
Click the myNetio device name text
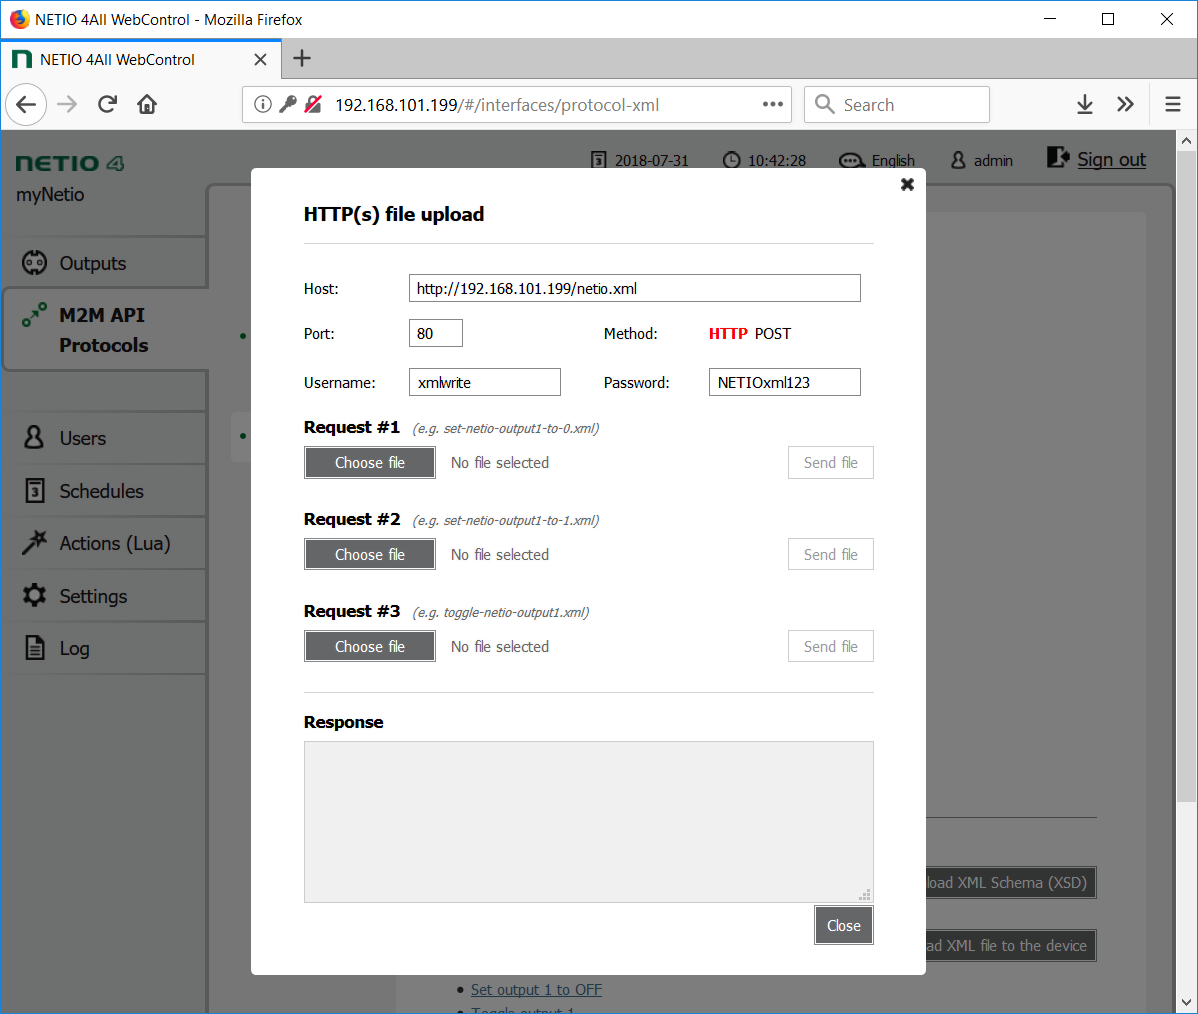pyautogui.click(x=50, y=195)
